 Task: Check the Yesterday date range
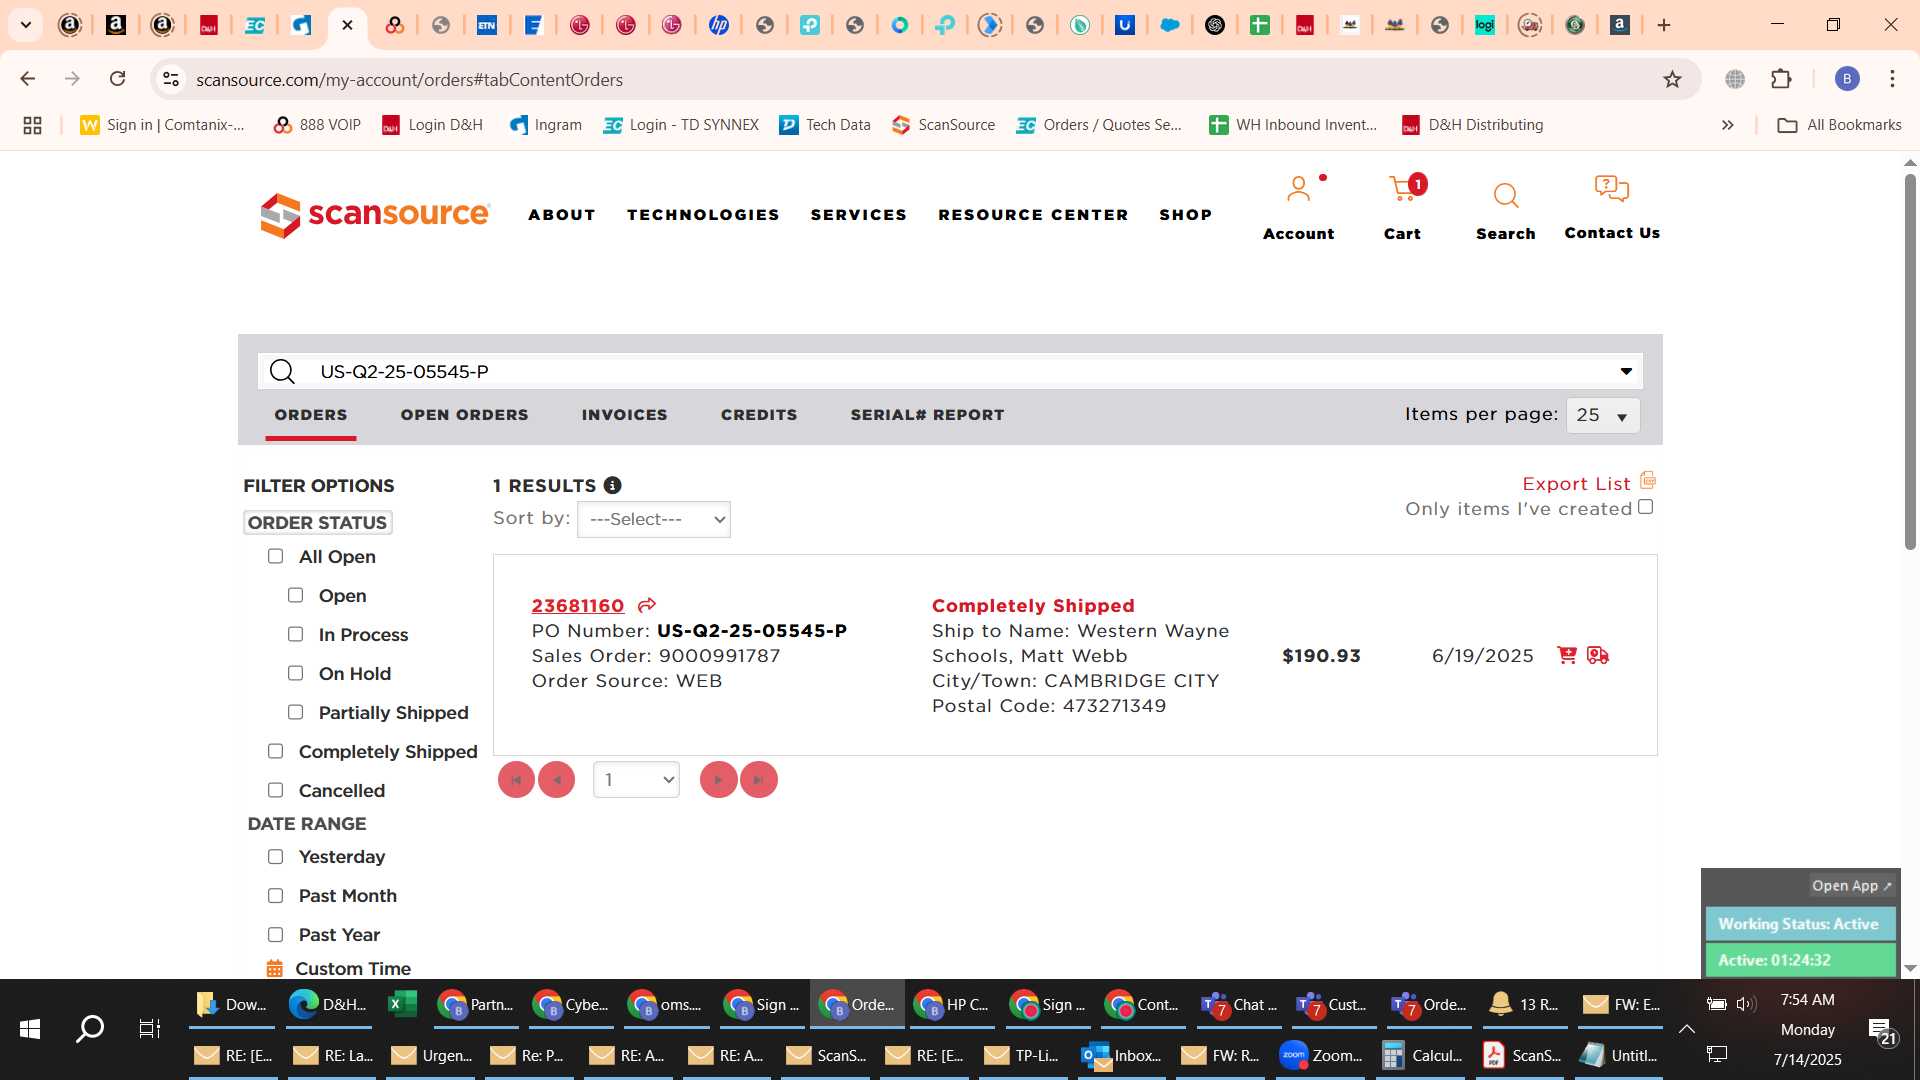click(275, 856)
